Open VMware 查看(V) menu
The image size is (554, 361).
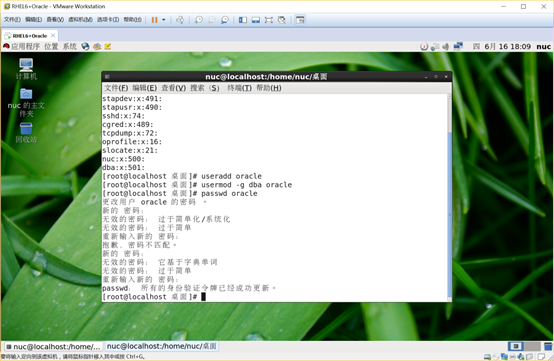[55, 20]
